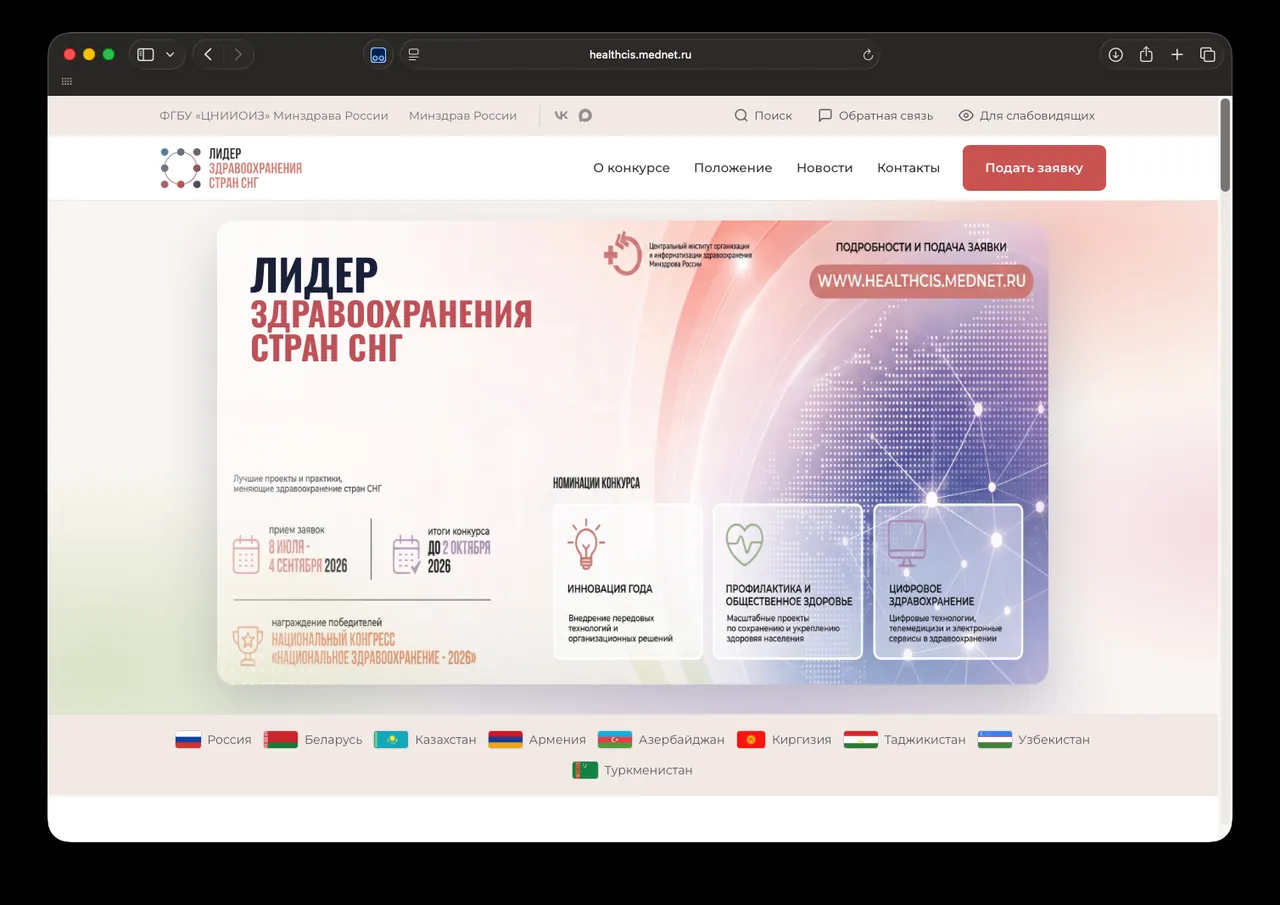Screen dimensions: 1280x905
Task: Select Туркменистан in the country list
Action: pos(632,770)
